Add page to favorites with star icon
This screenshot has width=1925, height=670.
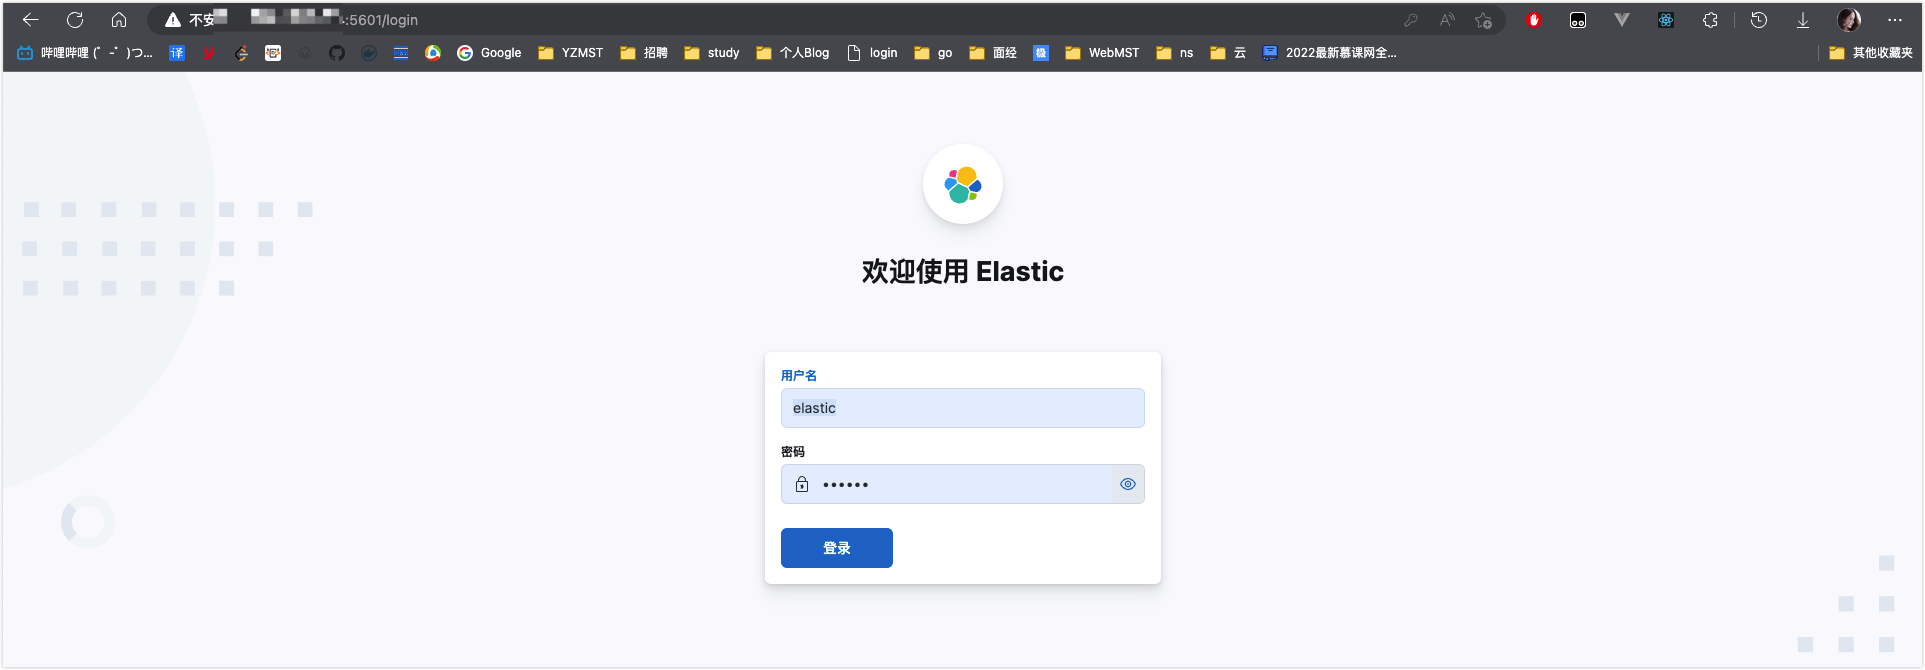point(1484,20)
